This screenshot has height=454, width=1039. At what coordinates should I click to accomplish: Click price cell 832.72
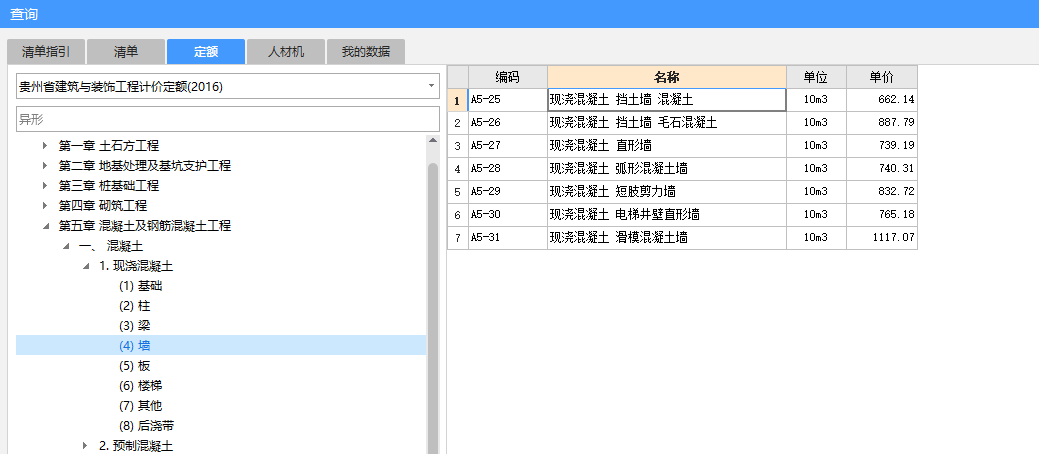coord(882,192)
